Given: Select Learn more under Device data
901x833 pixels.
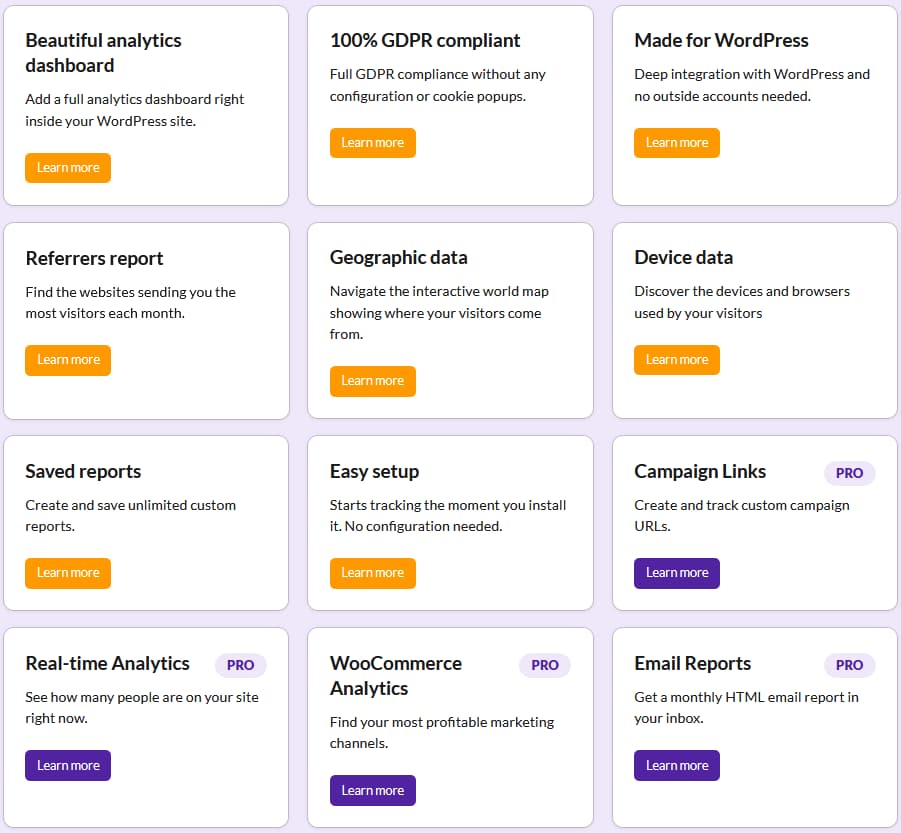Looking at the screenshot, I should pos(676,360).
